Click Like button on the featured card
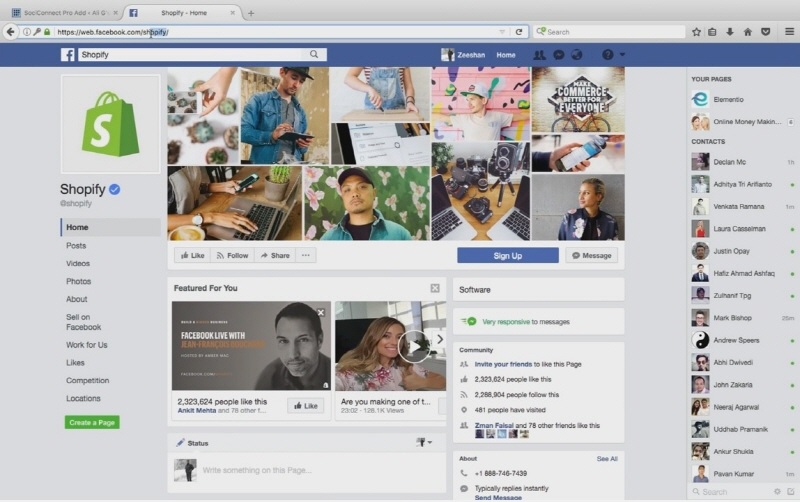This screenshot has height=502, width=800. 306,406
